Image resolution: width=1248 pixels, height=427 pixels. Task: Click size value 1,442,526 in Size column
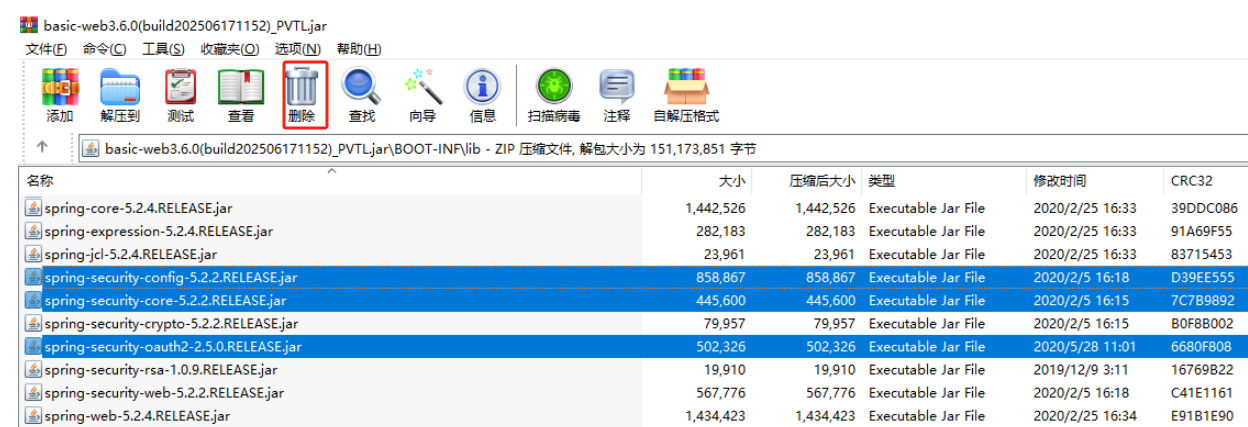[716, 208]
